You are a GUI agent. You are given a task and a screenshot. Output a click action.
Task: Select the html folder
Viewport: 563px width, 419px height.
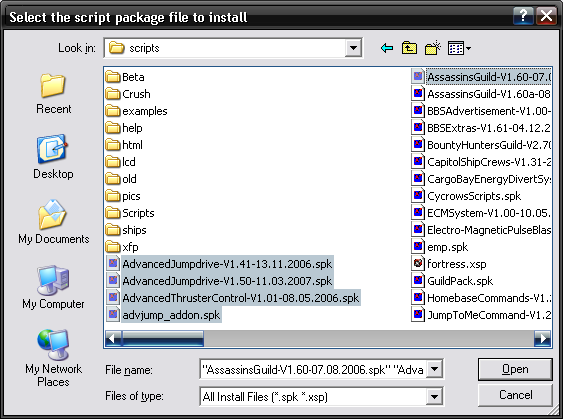[124, 145]
